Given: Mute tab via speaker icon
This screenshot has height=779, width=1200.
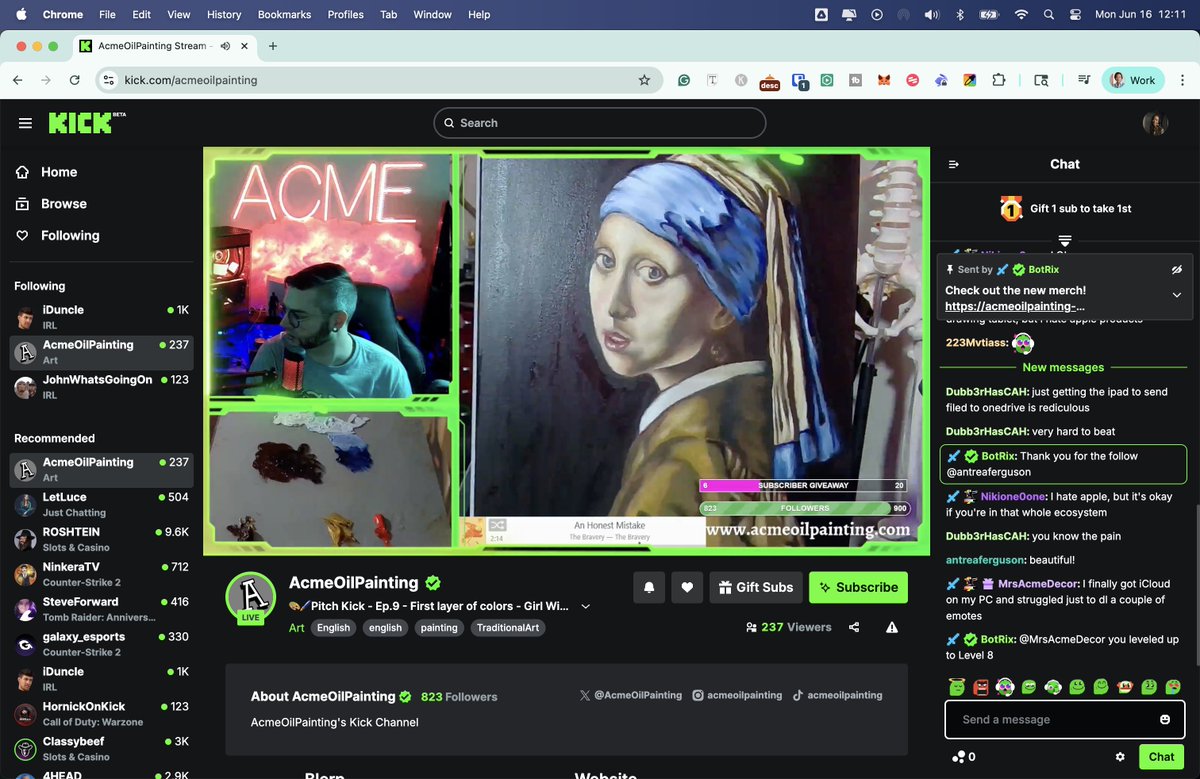Looking at the screenshot, I should (x=225, y=46).
